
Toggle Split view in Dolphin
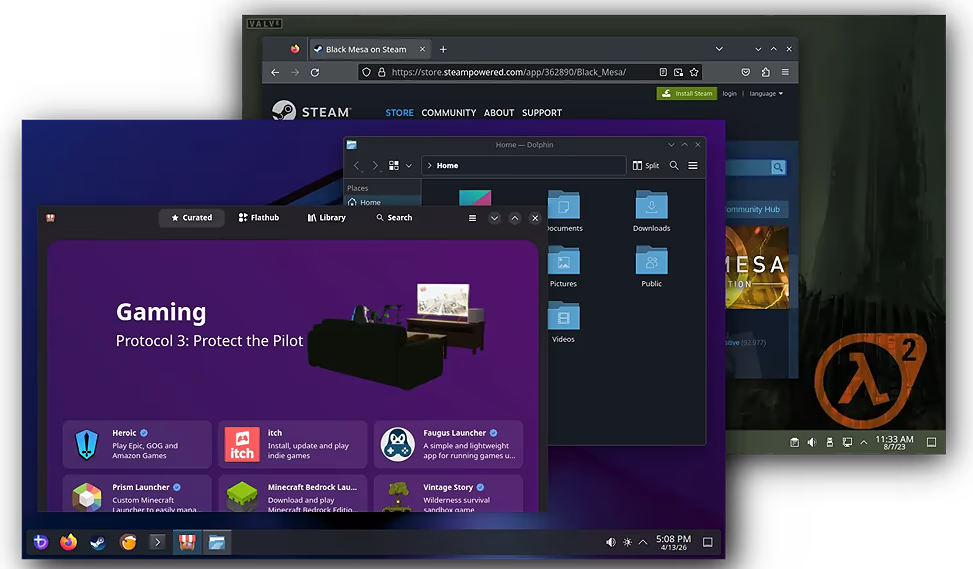(x=646, y=166)
